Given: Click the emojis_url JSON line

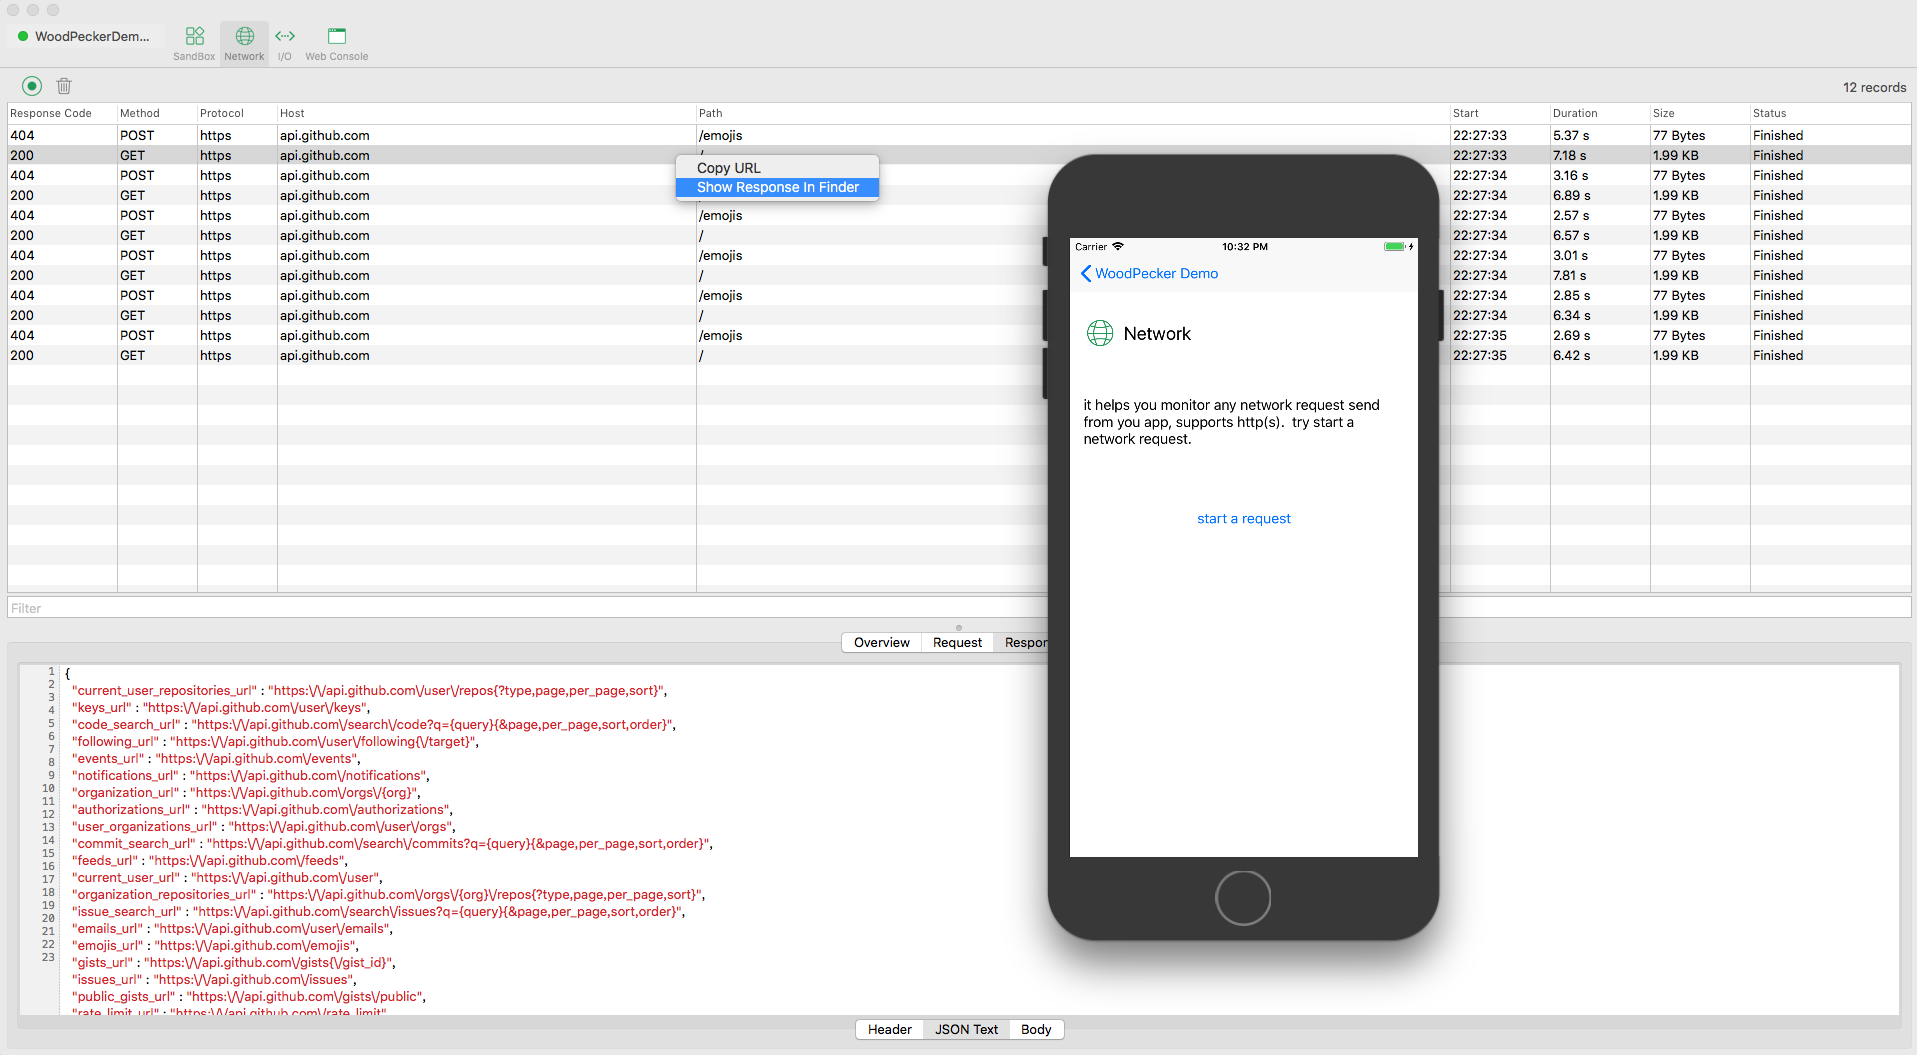Looking at the screenshot, I should pyautogui.click(x=215, y=946).
